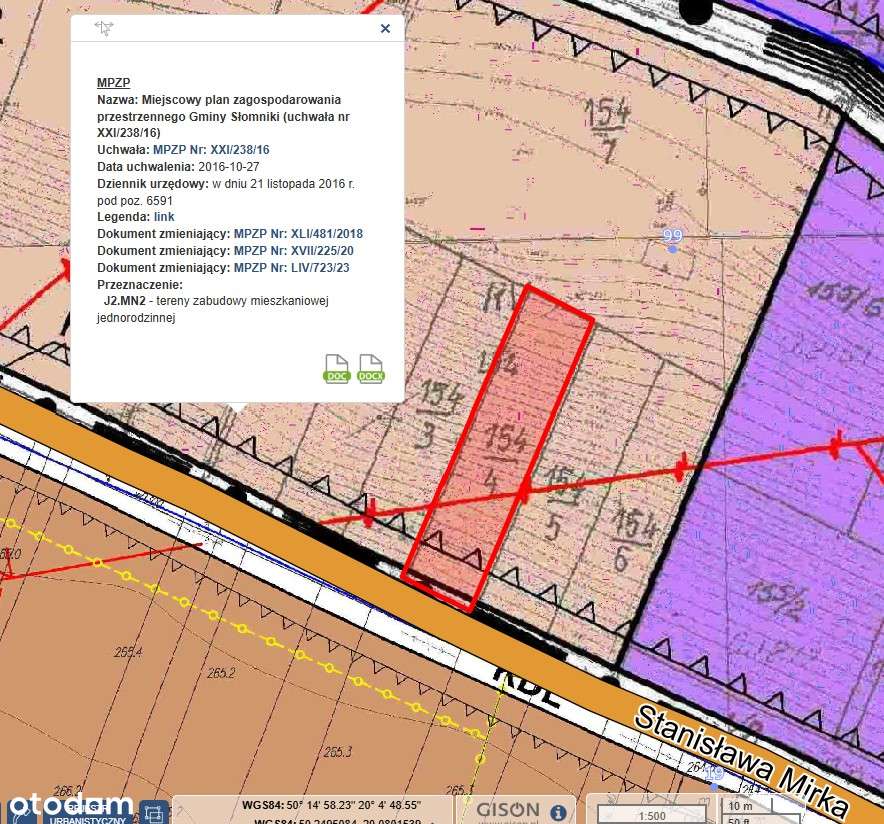The width and height of the screenshot is (884, 824).
Task: Close the MPZP info popup
Action: pos(386,28)
